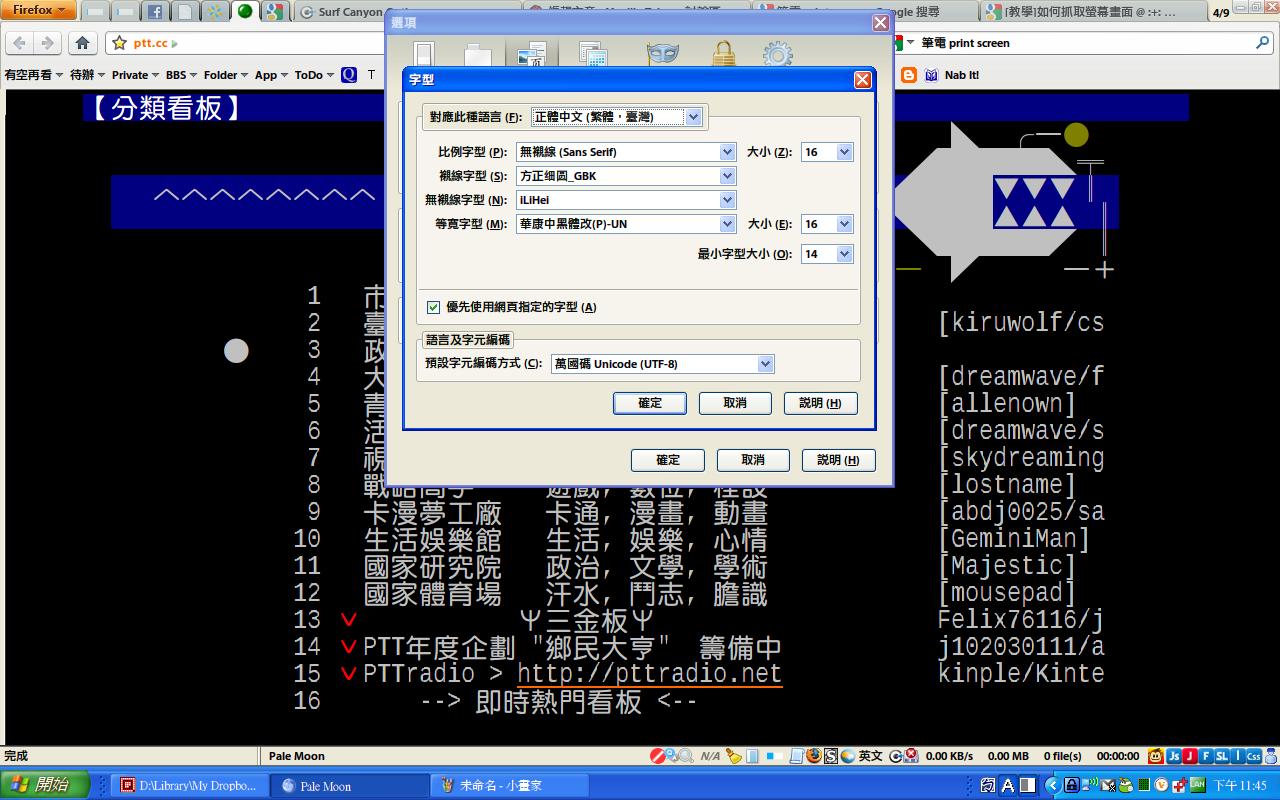The width and height of the screenshot is (1280, 800).
Task: Open the home page button
Action: (83, 43)
